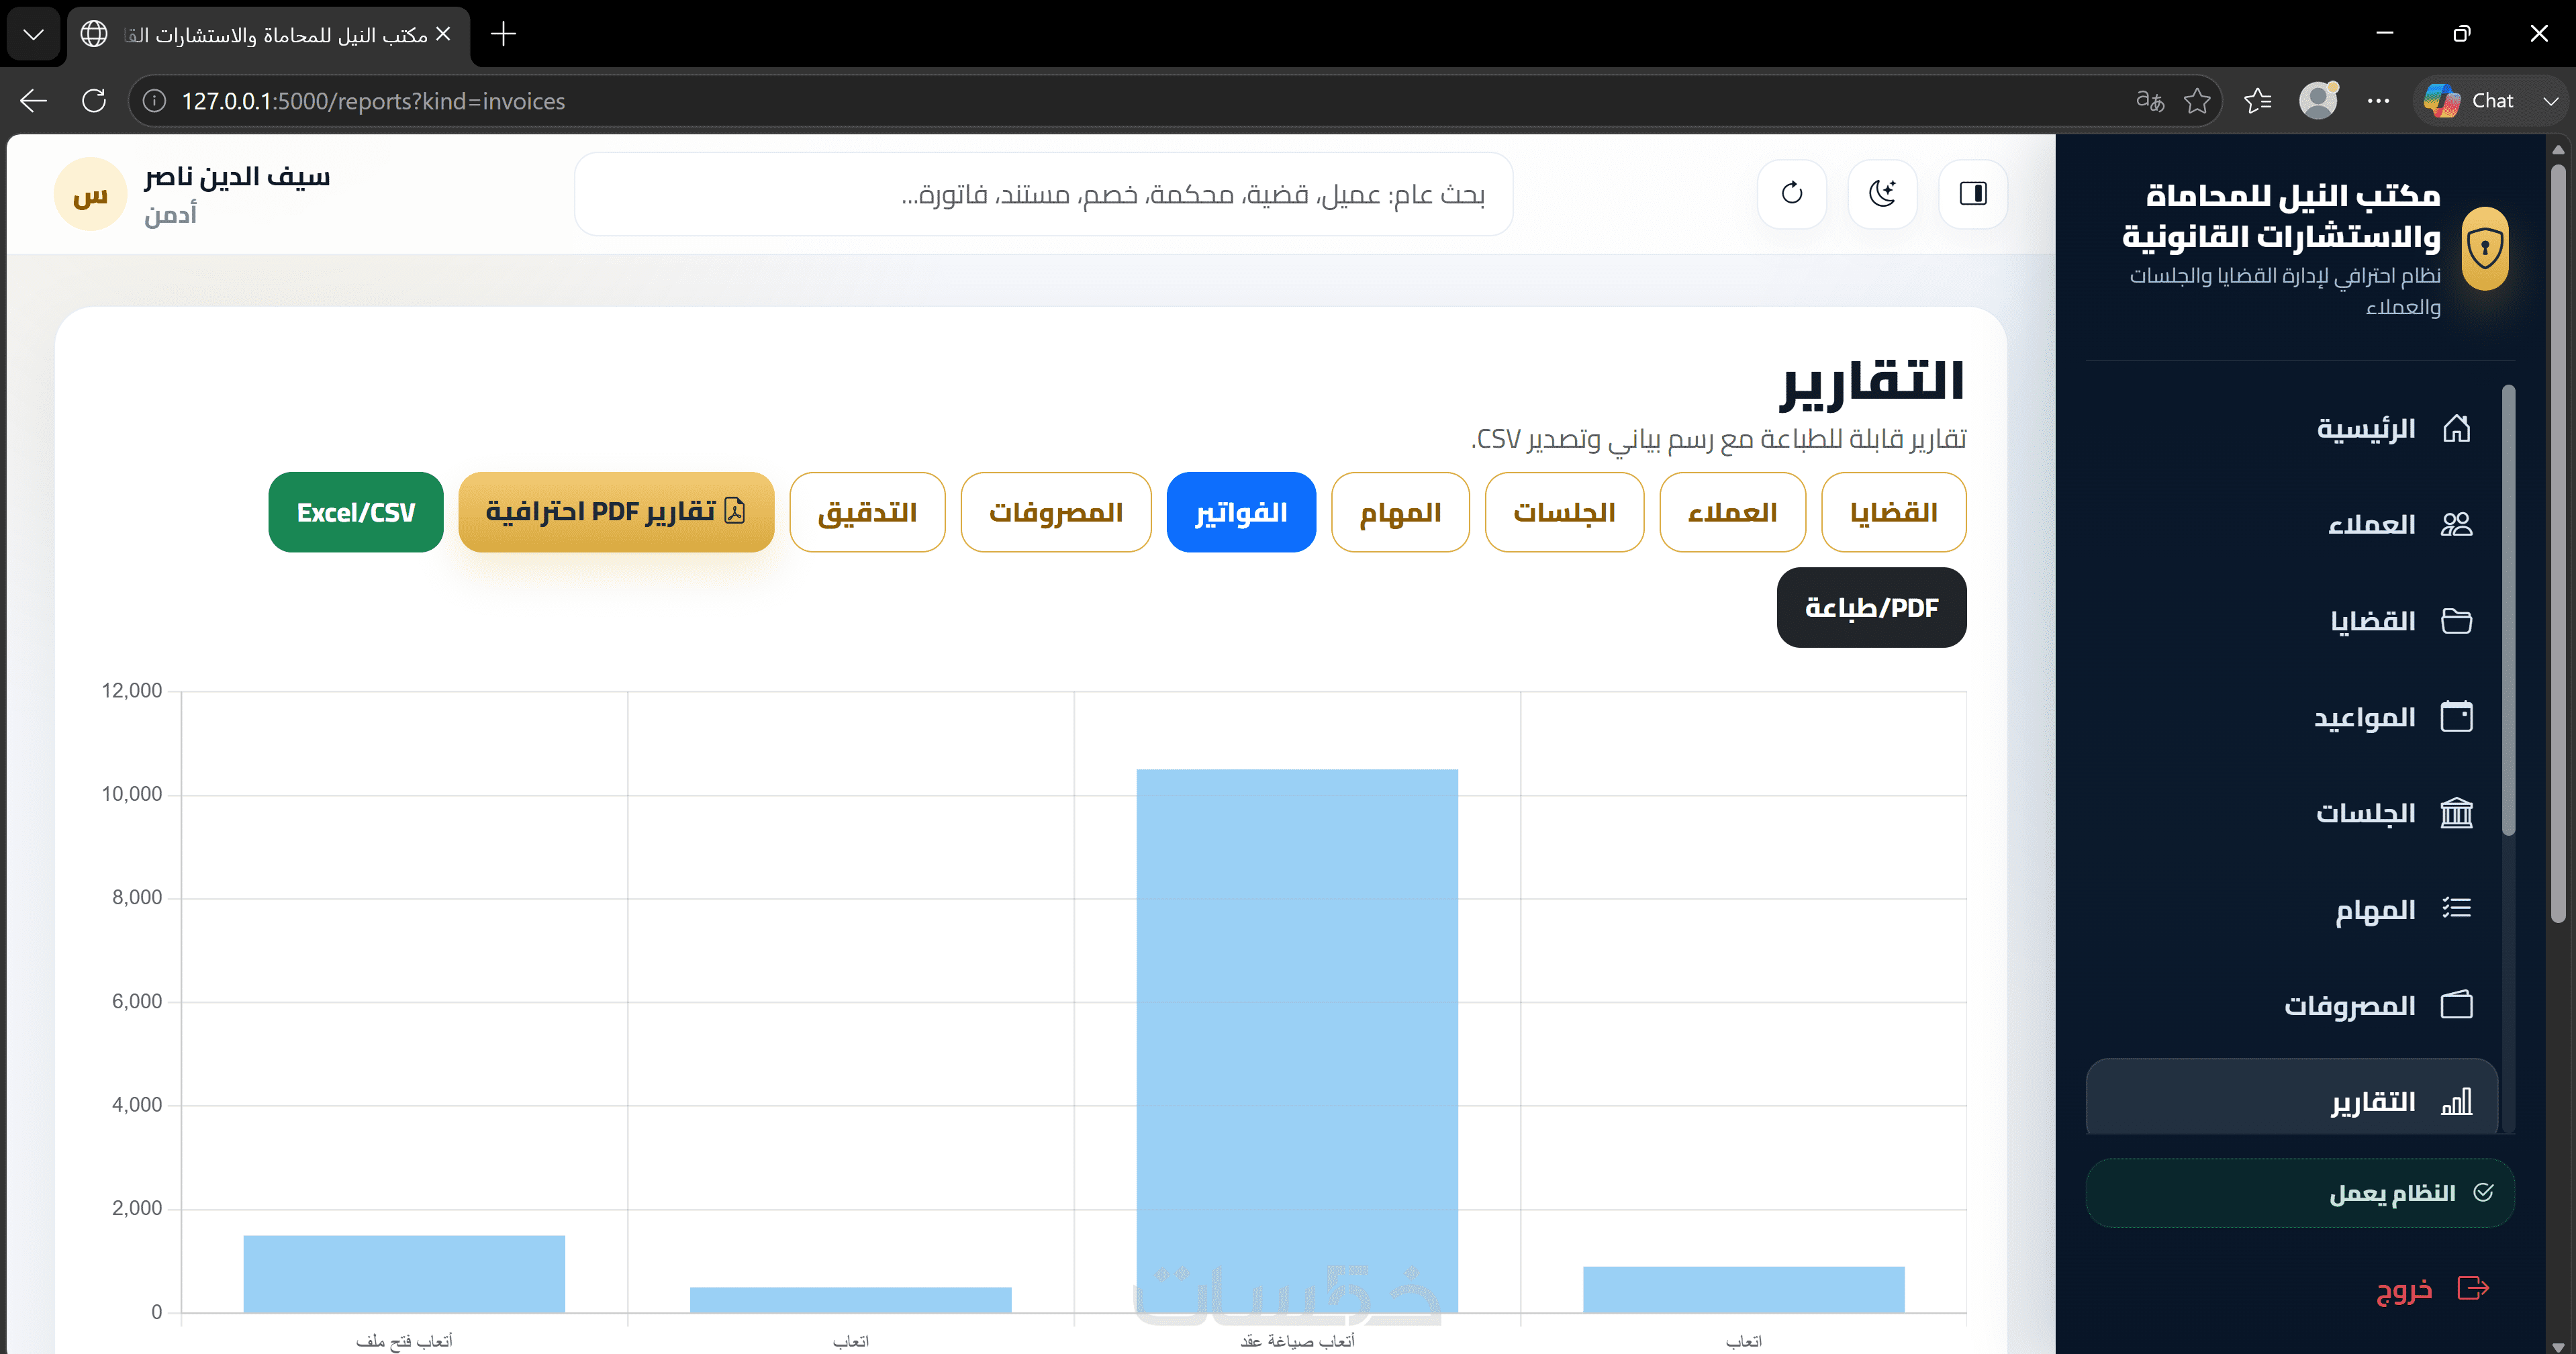This screenshot has height=1354, width=2576.
Task: Click the calendar icon beside المواعيد
Action: (2456, 716)
